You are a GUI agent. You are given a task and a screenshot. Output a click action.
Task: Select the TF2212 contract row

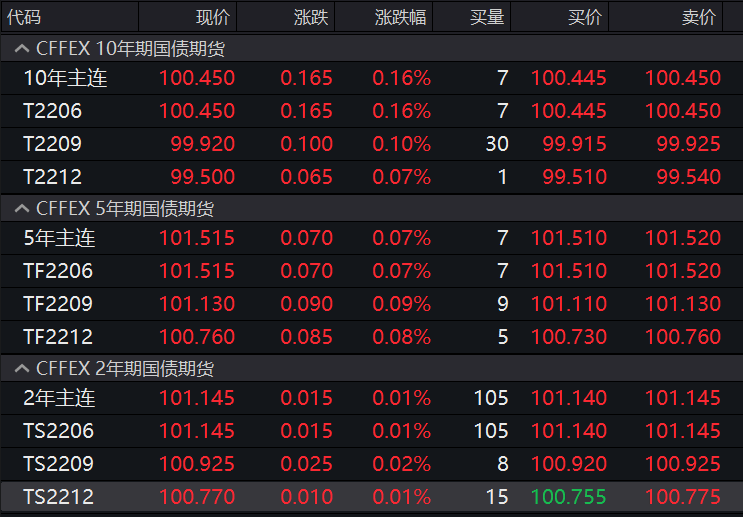57,337
